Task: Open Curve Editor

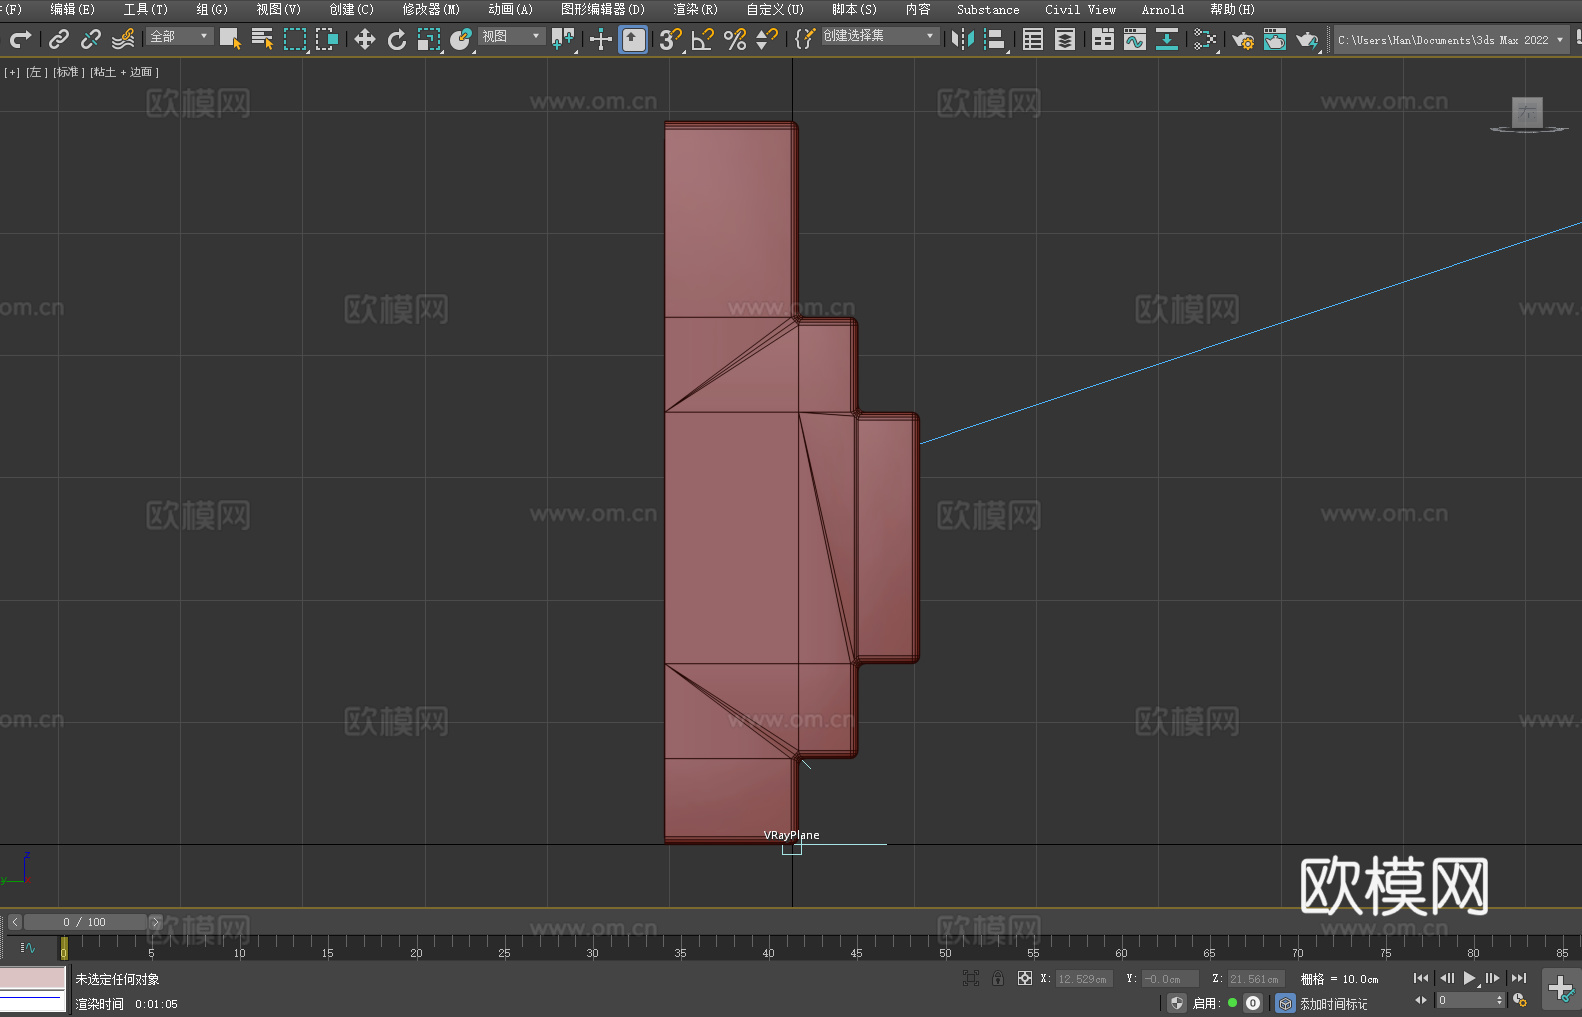Action: [1135, 39]
